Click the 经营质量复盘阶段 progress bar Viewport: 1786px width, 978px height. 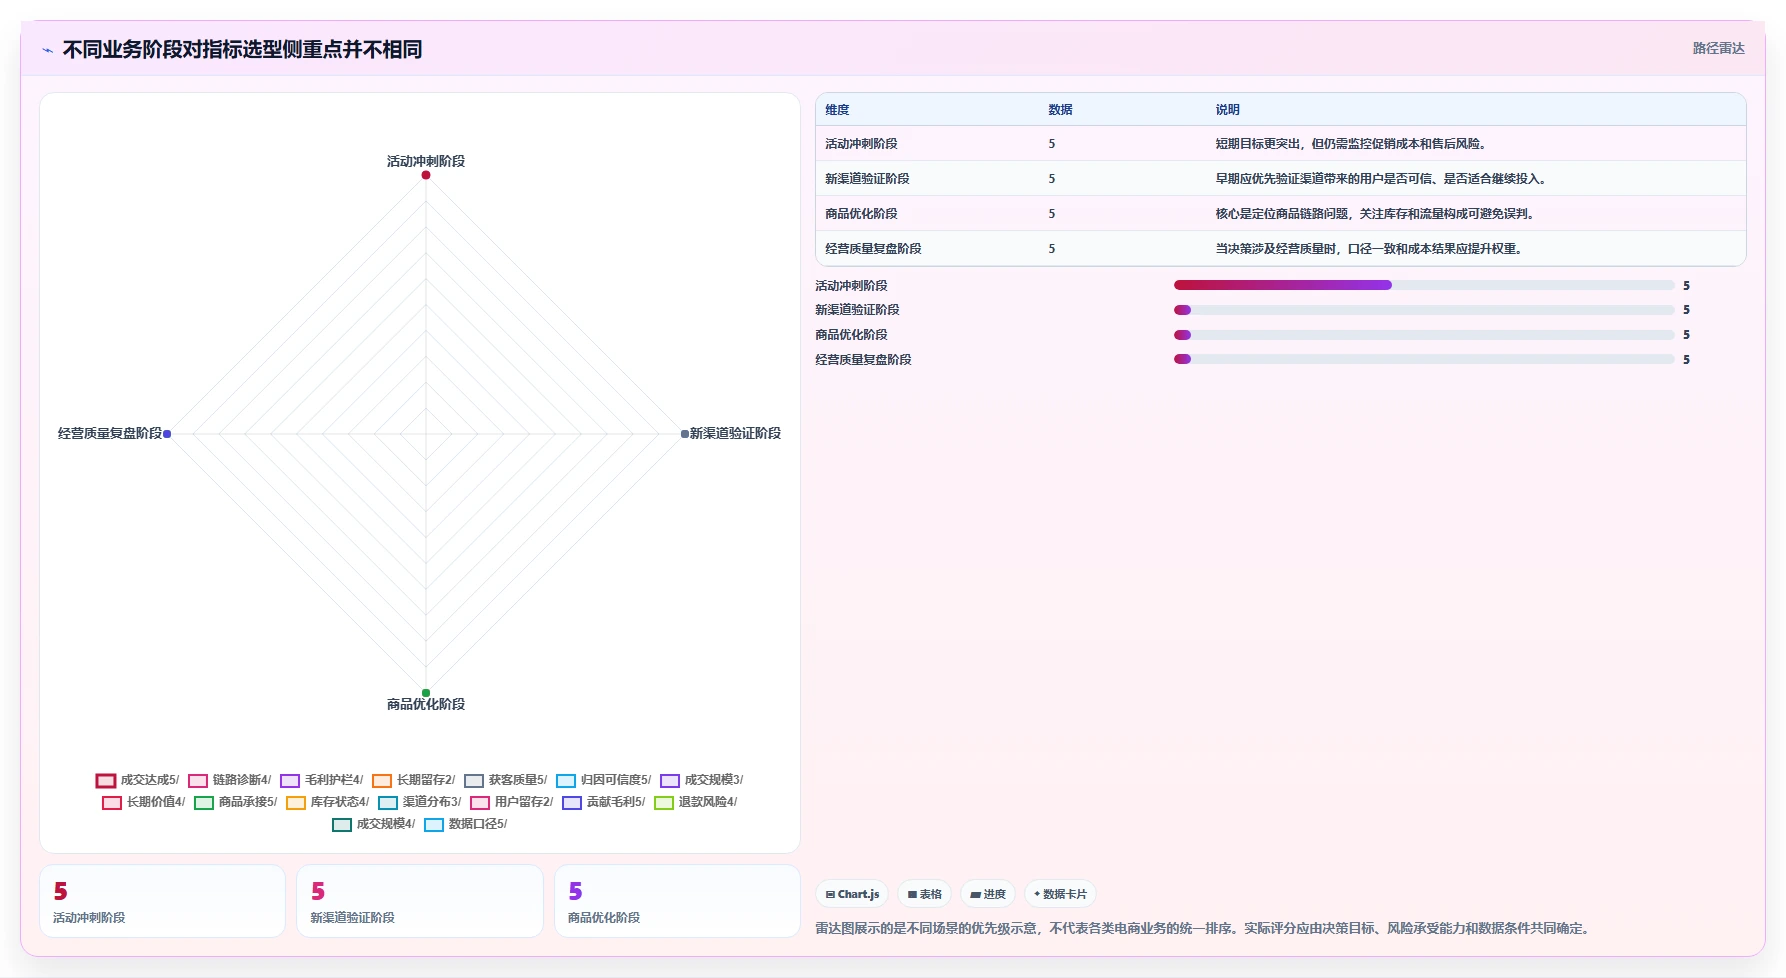[x=1424, y=359]
